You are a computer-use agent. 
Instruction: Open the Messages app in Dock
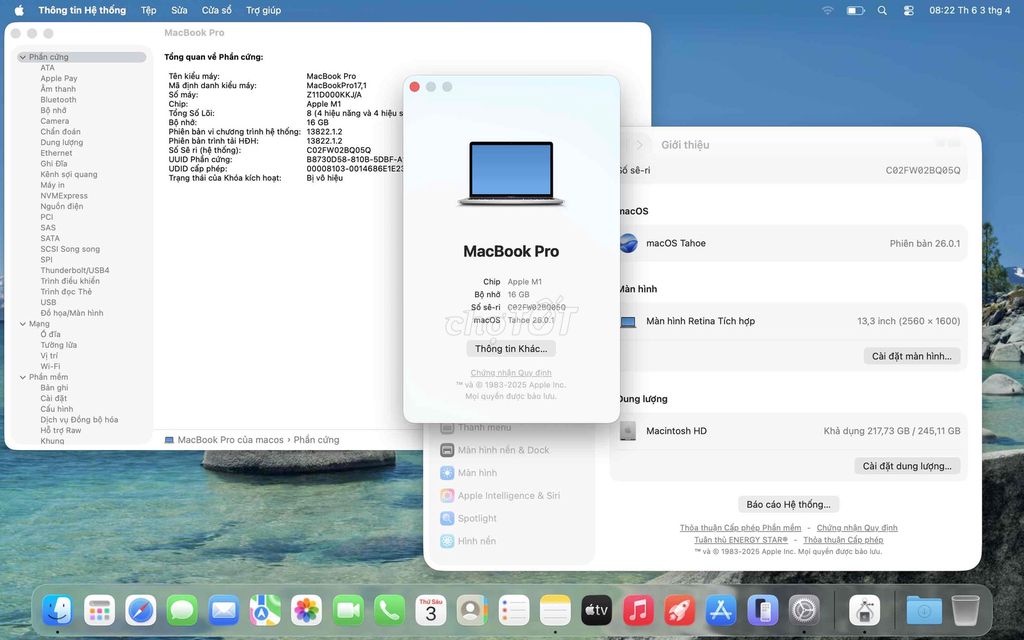(x=182, y=611)
